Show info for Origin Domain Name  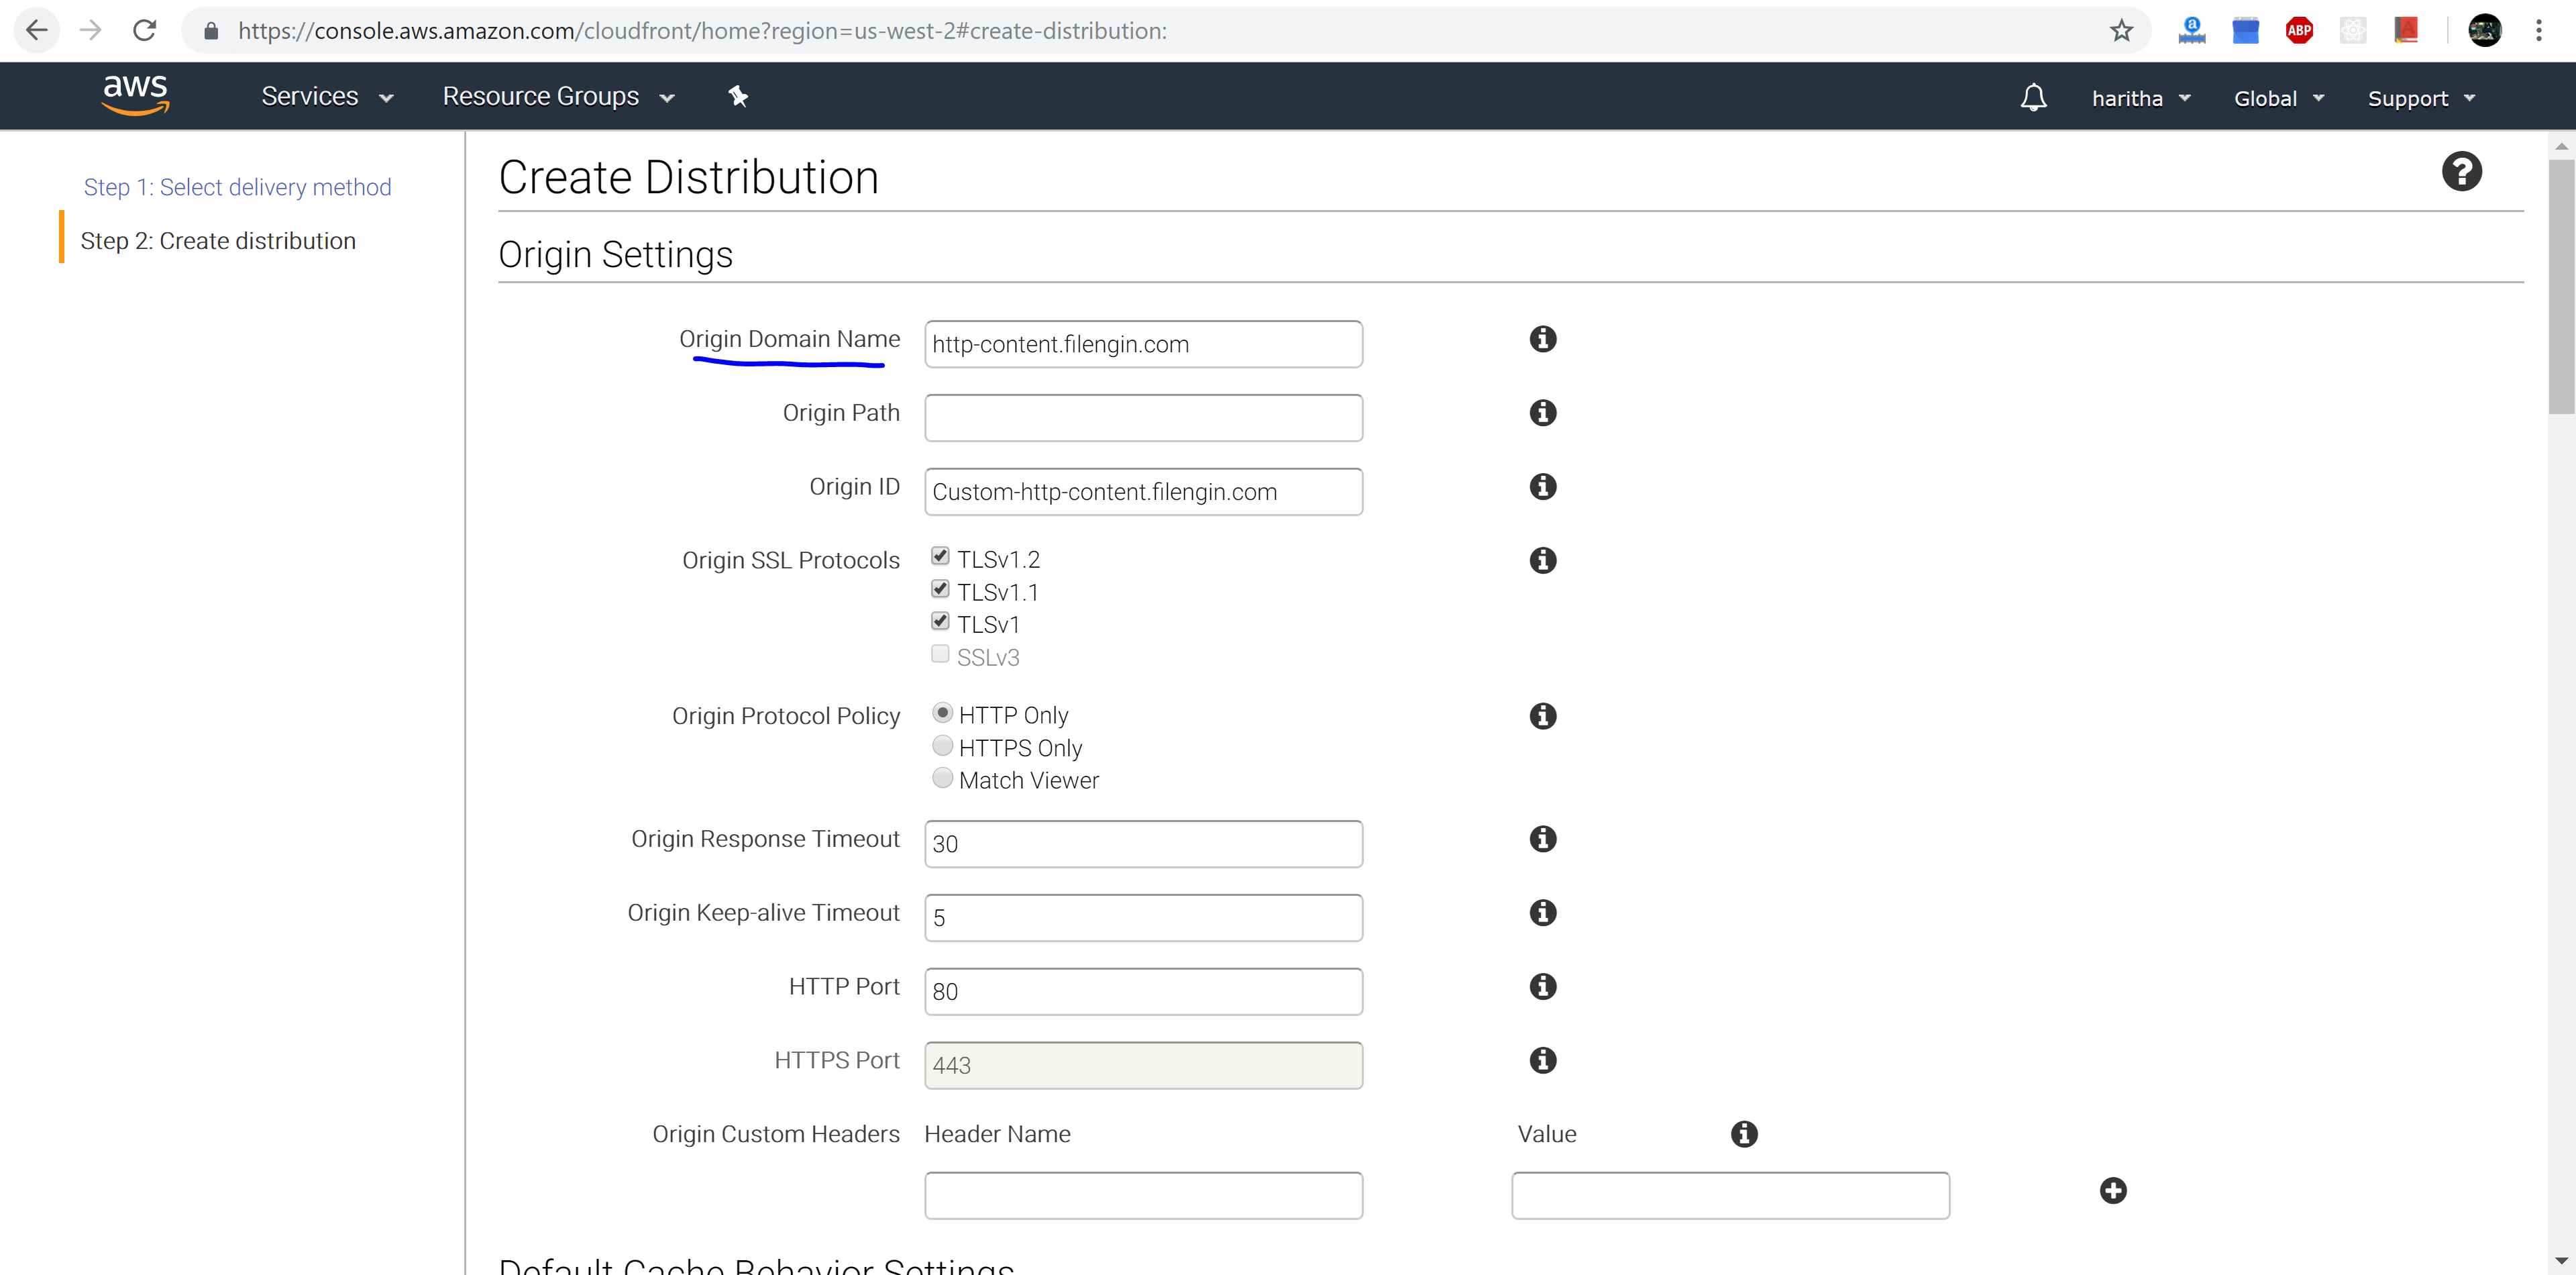click(1542, 339)
